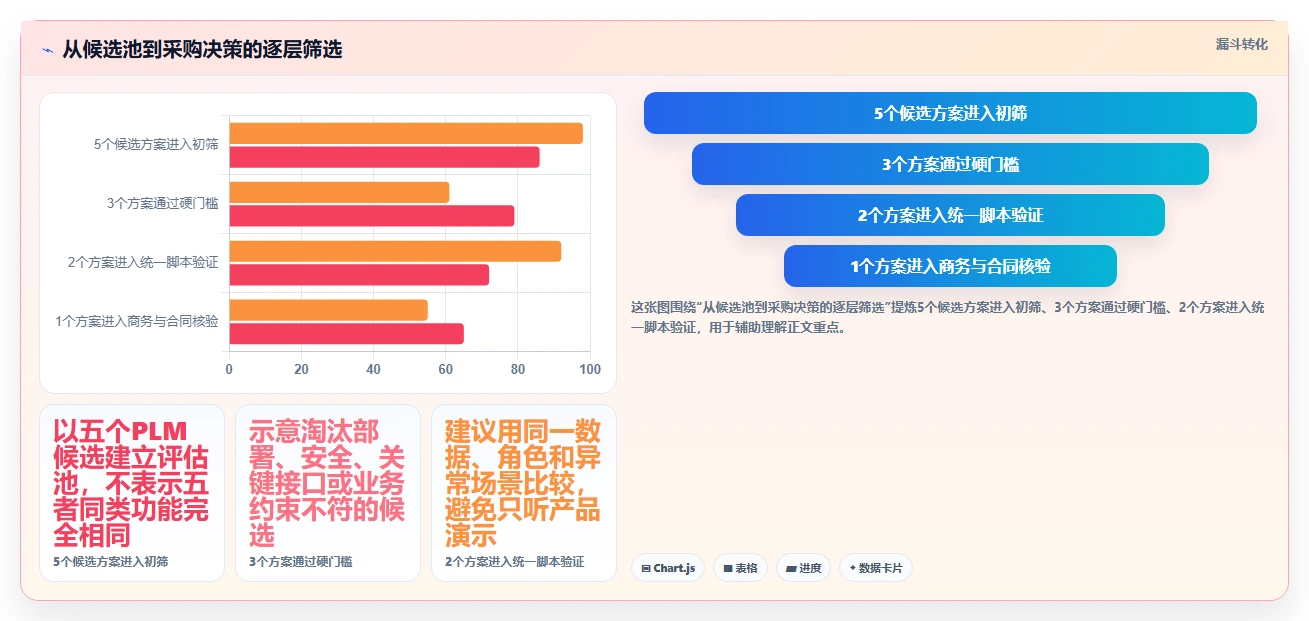The height and width of the screenshot is (621, 1309).
Task: Click the orange bar for 1个方案进入商务与合同核验
Action: click(x=328, y=310)
